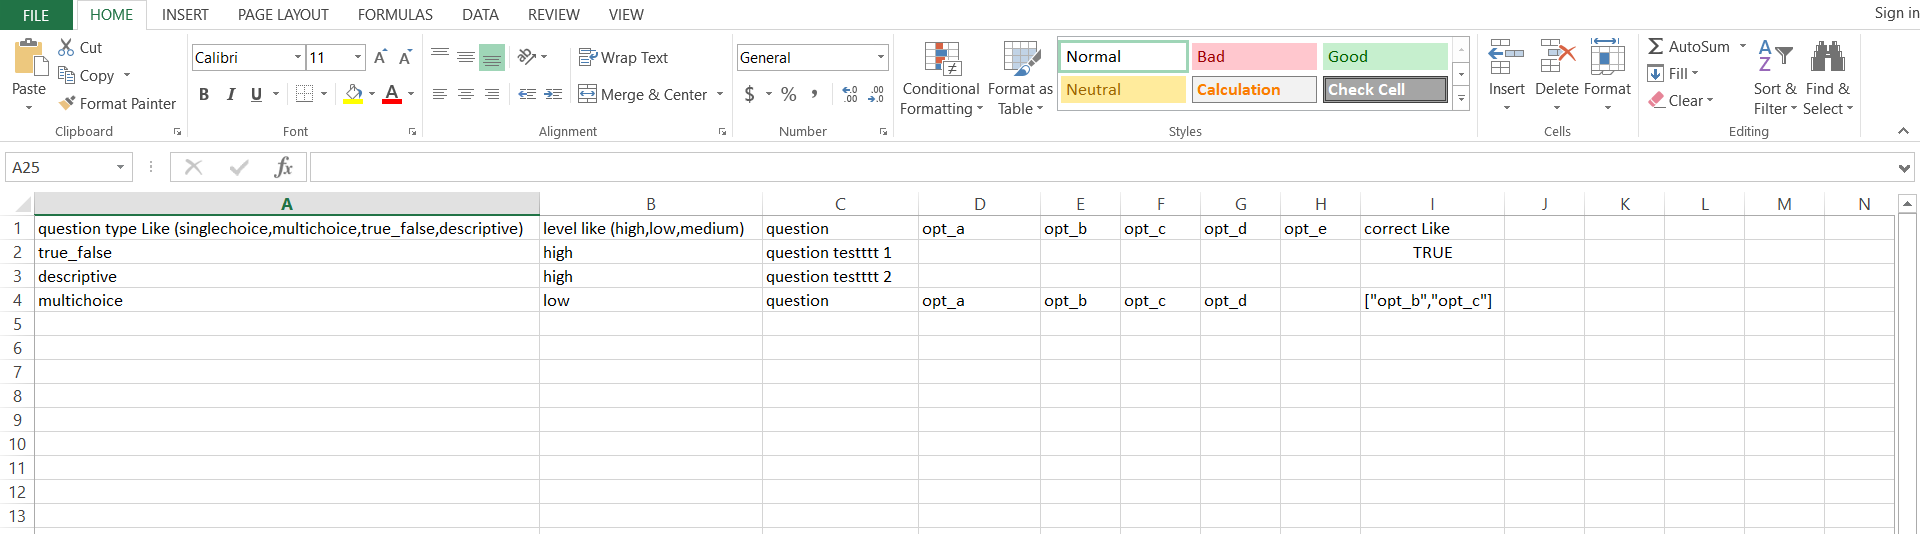Click the Increase Font Size icon

coord(380,58)
